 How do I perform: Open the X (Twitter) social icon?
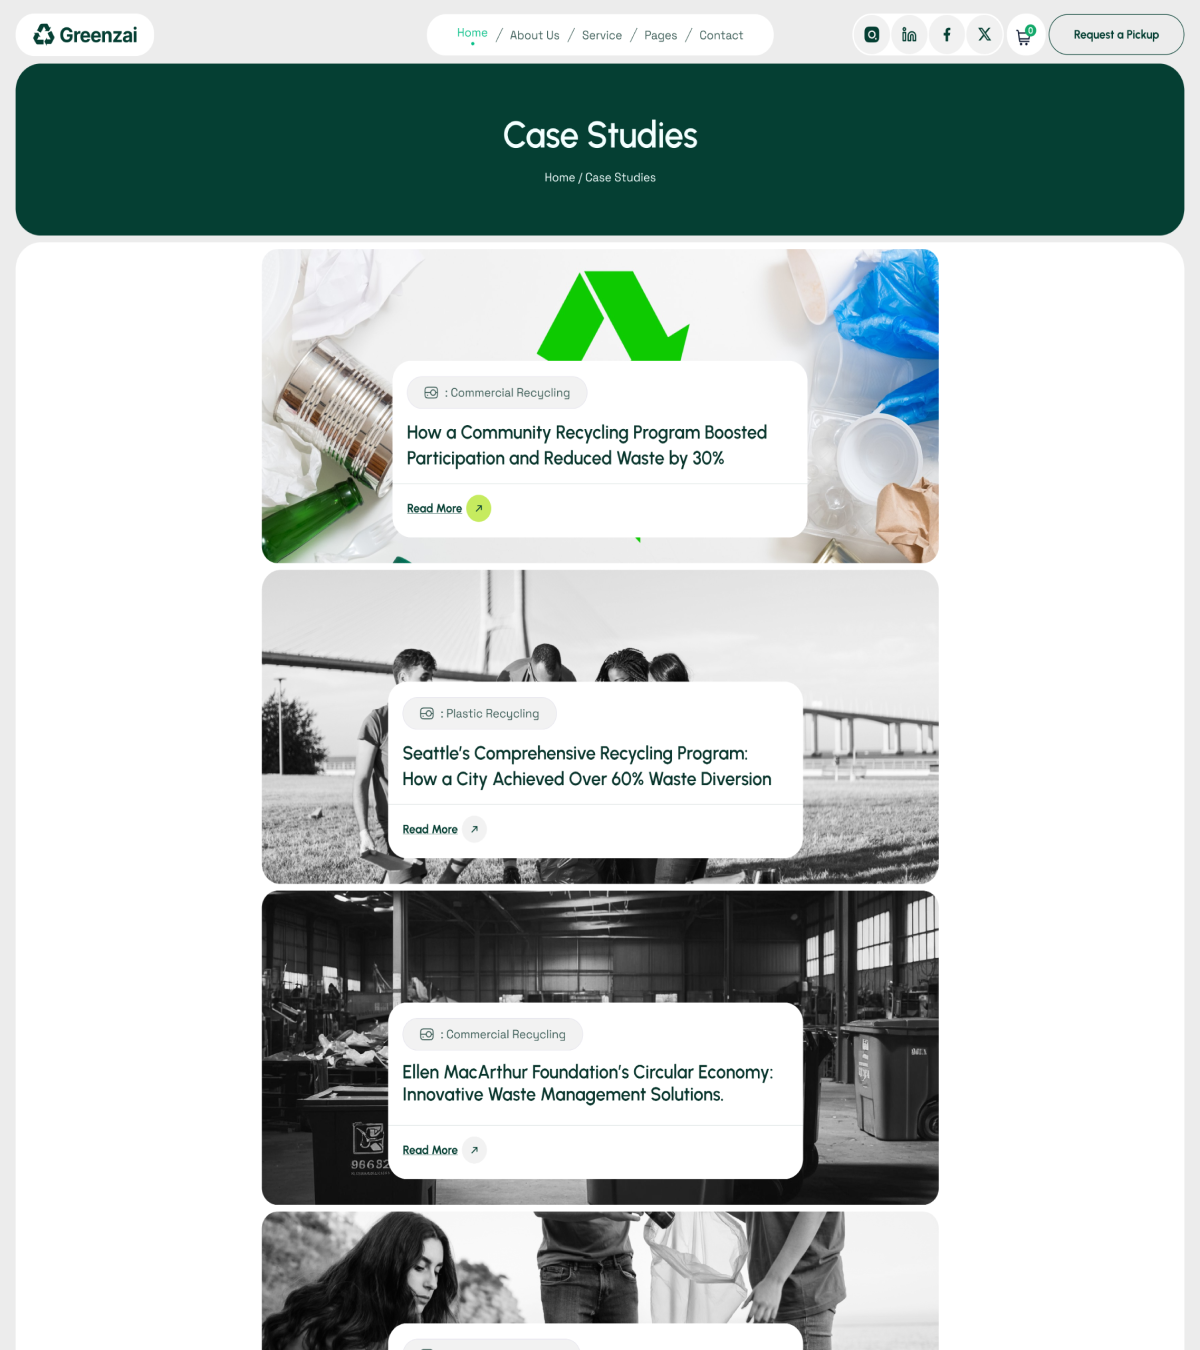(985, 35)
